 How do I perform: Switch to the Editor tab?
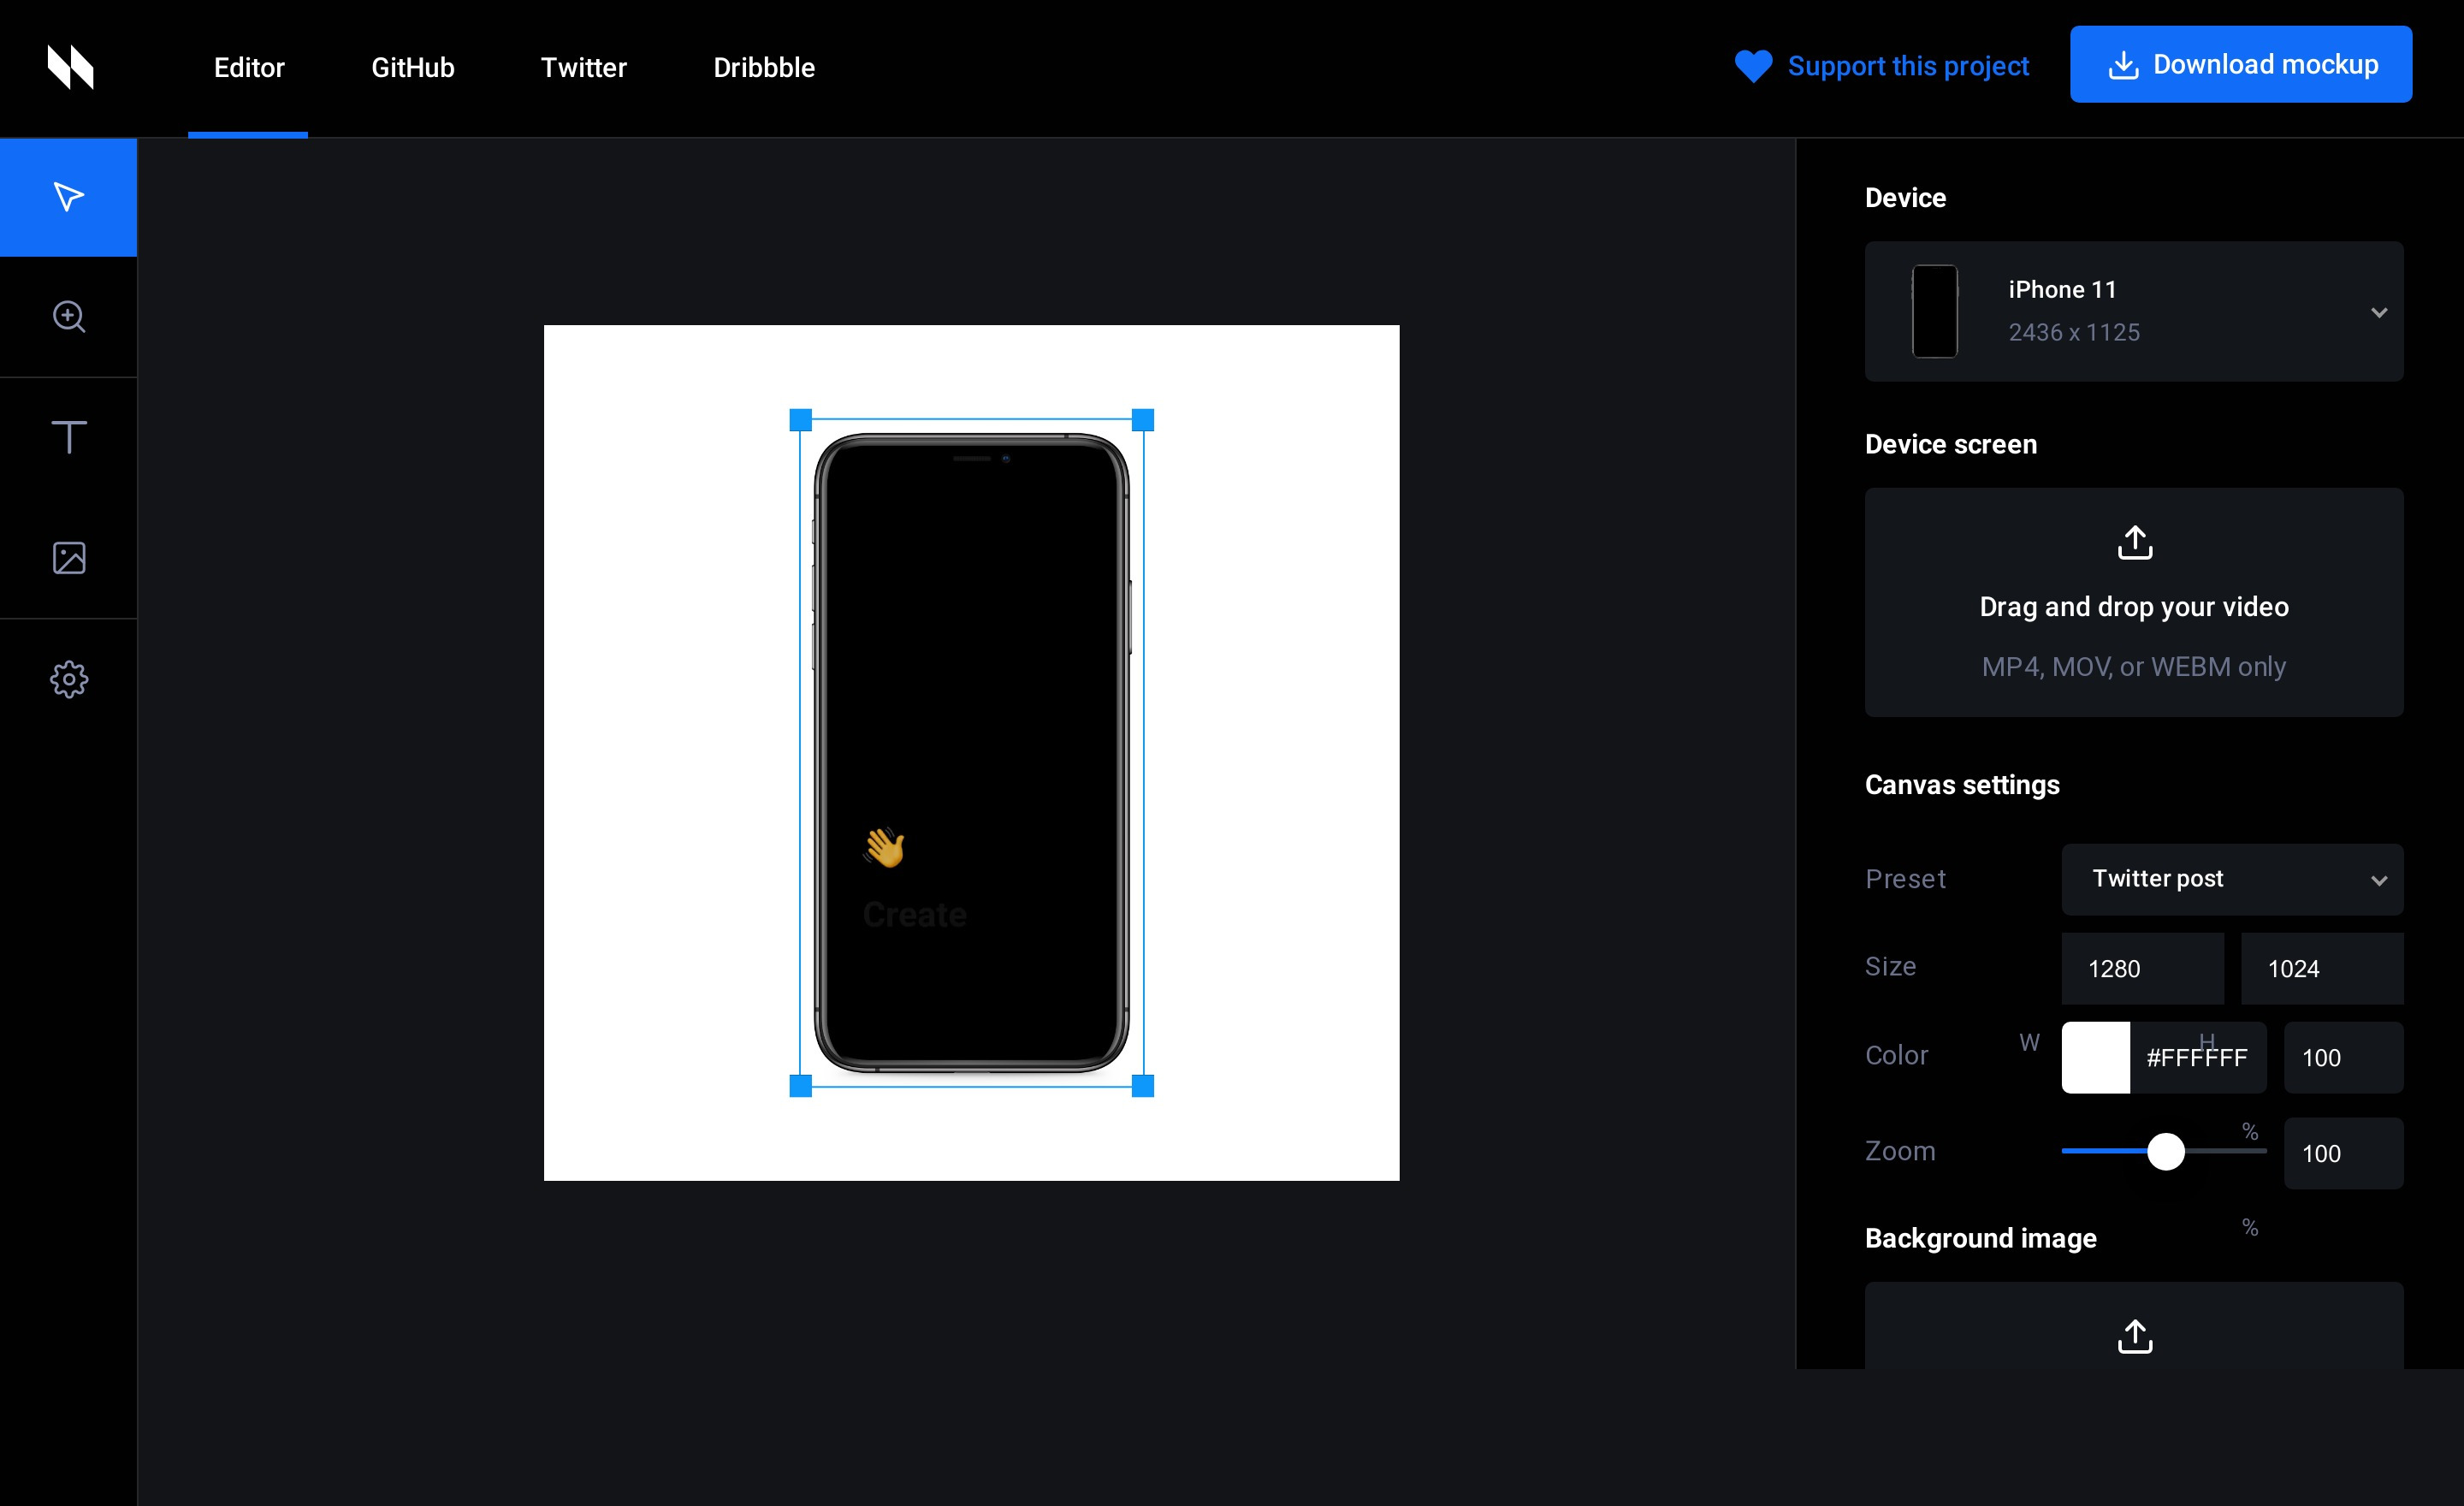tap(249, 67)
